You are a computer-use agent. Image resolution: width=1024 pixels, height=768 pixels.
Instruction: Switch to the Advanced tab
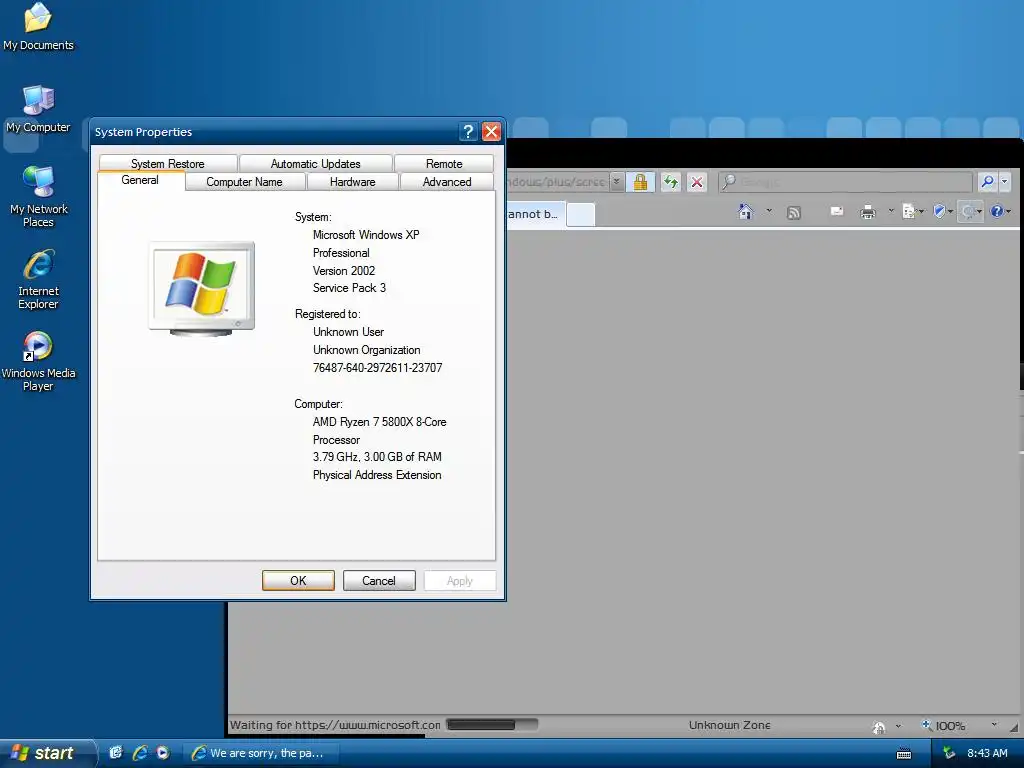[447, 182]
